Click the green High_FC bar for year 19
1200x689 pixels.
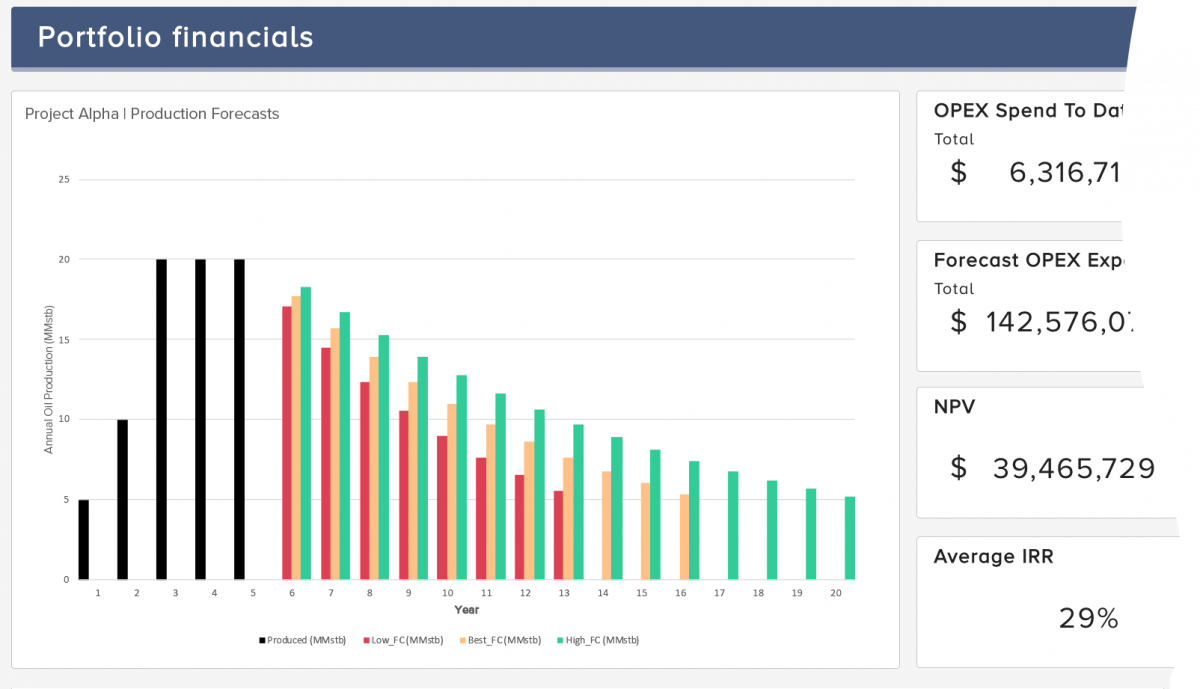pos(811,534)
